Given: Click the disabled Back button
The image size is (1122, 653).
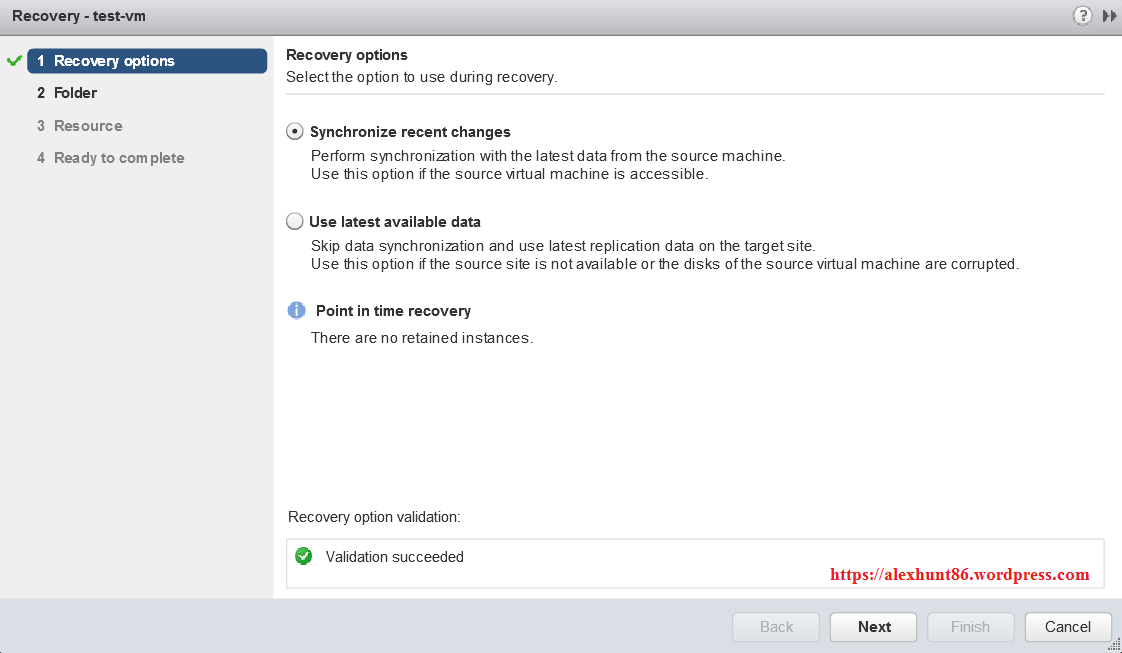Looking at the screenshot, I should (776, 627).
